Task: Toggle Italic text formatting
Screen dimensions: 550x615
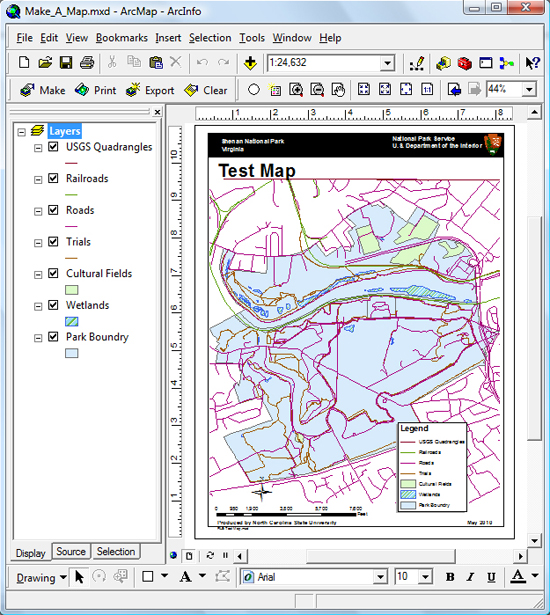Action: click(470, 577)
